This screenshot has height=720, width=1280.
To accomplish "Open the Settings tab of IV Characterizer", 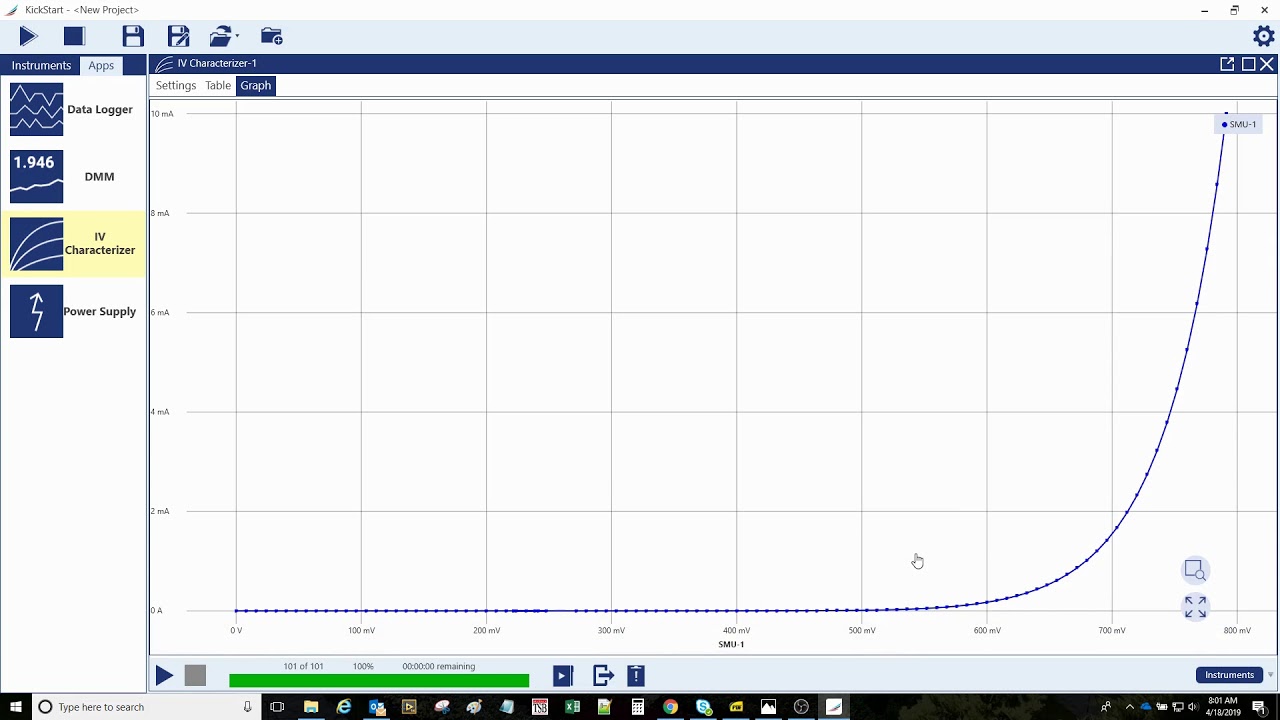I will pyautogui.click(x=176, y=85).
